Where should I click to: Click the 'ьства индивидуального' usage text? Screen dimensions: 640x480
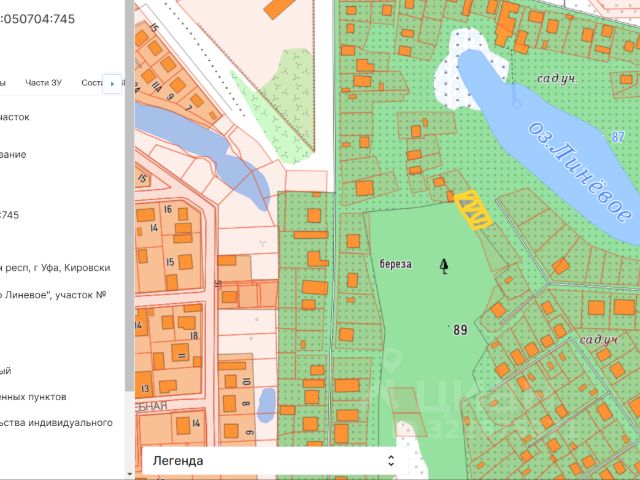56,422
